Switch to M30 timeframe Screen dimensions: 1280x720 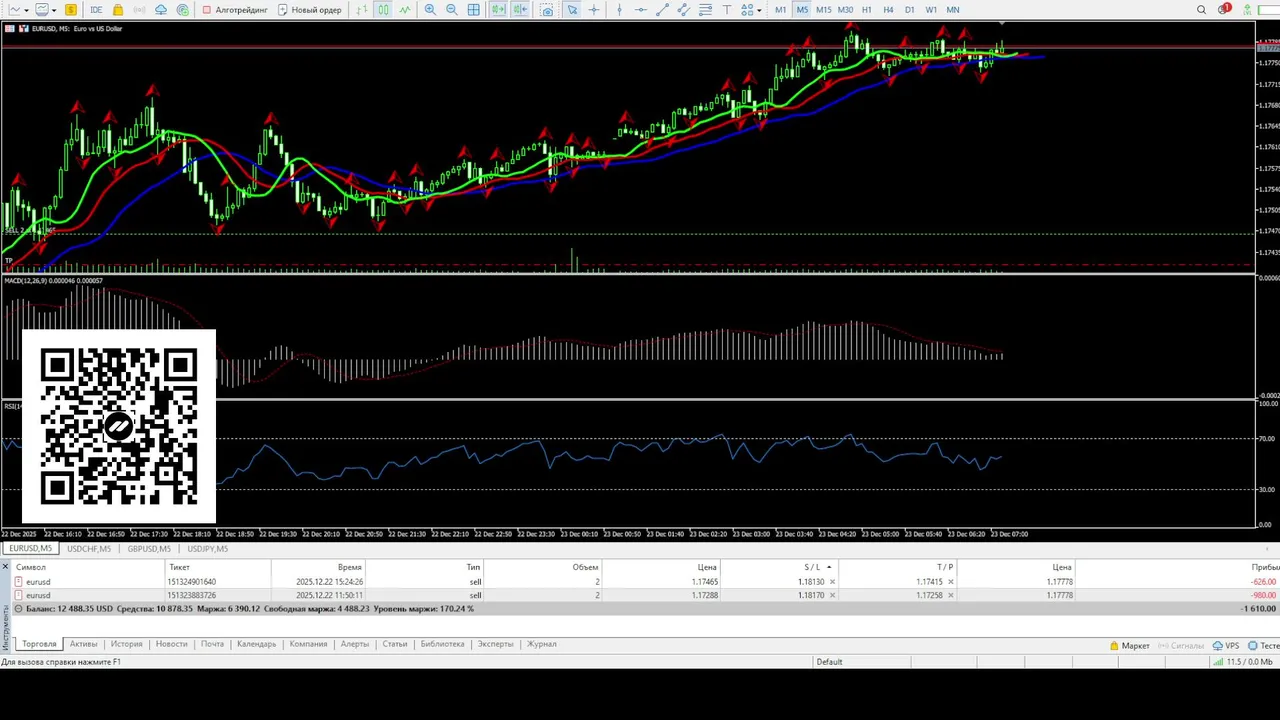point(845,10)
